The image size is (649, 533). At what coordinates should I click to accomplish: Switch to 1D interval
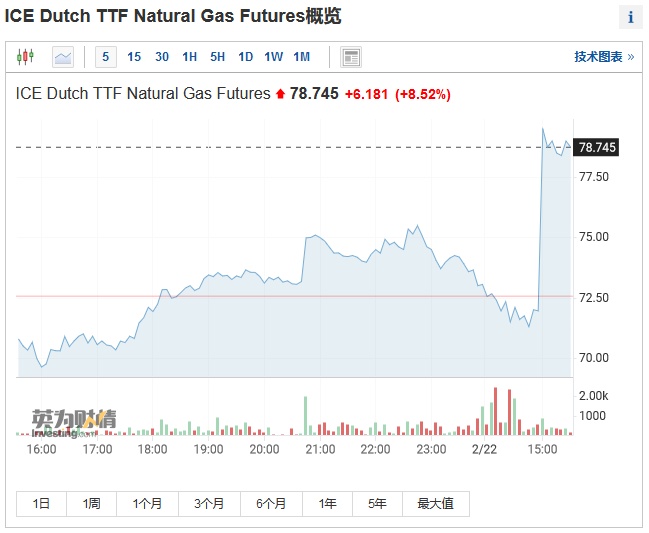click(x=246, y=57)
